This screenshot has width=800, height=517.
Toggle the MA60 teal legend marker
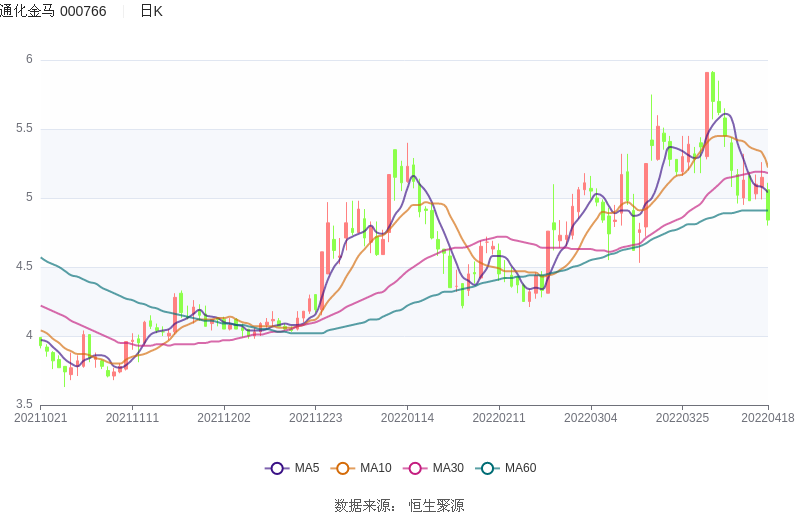[x=488, y=468]
